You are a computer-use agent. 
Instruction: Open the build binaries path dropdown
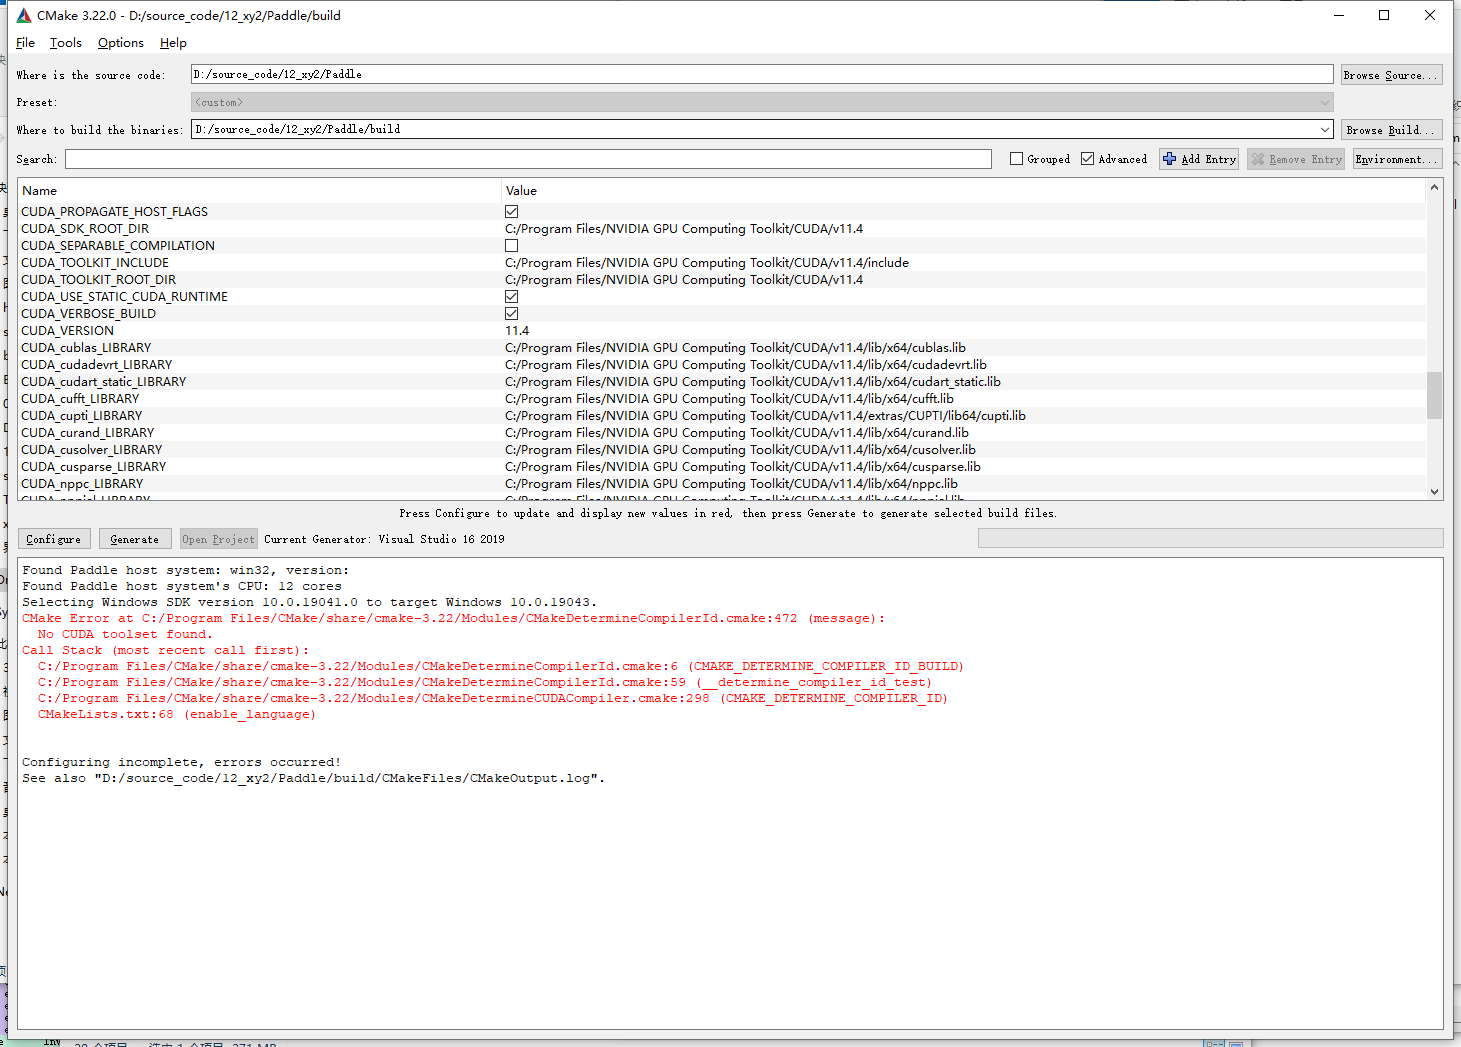(x=1325, y=128)
